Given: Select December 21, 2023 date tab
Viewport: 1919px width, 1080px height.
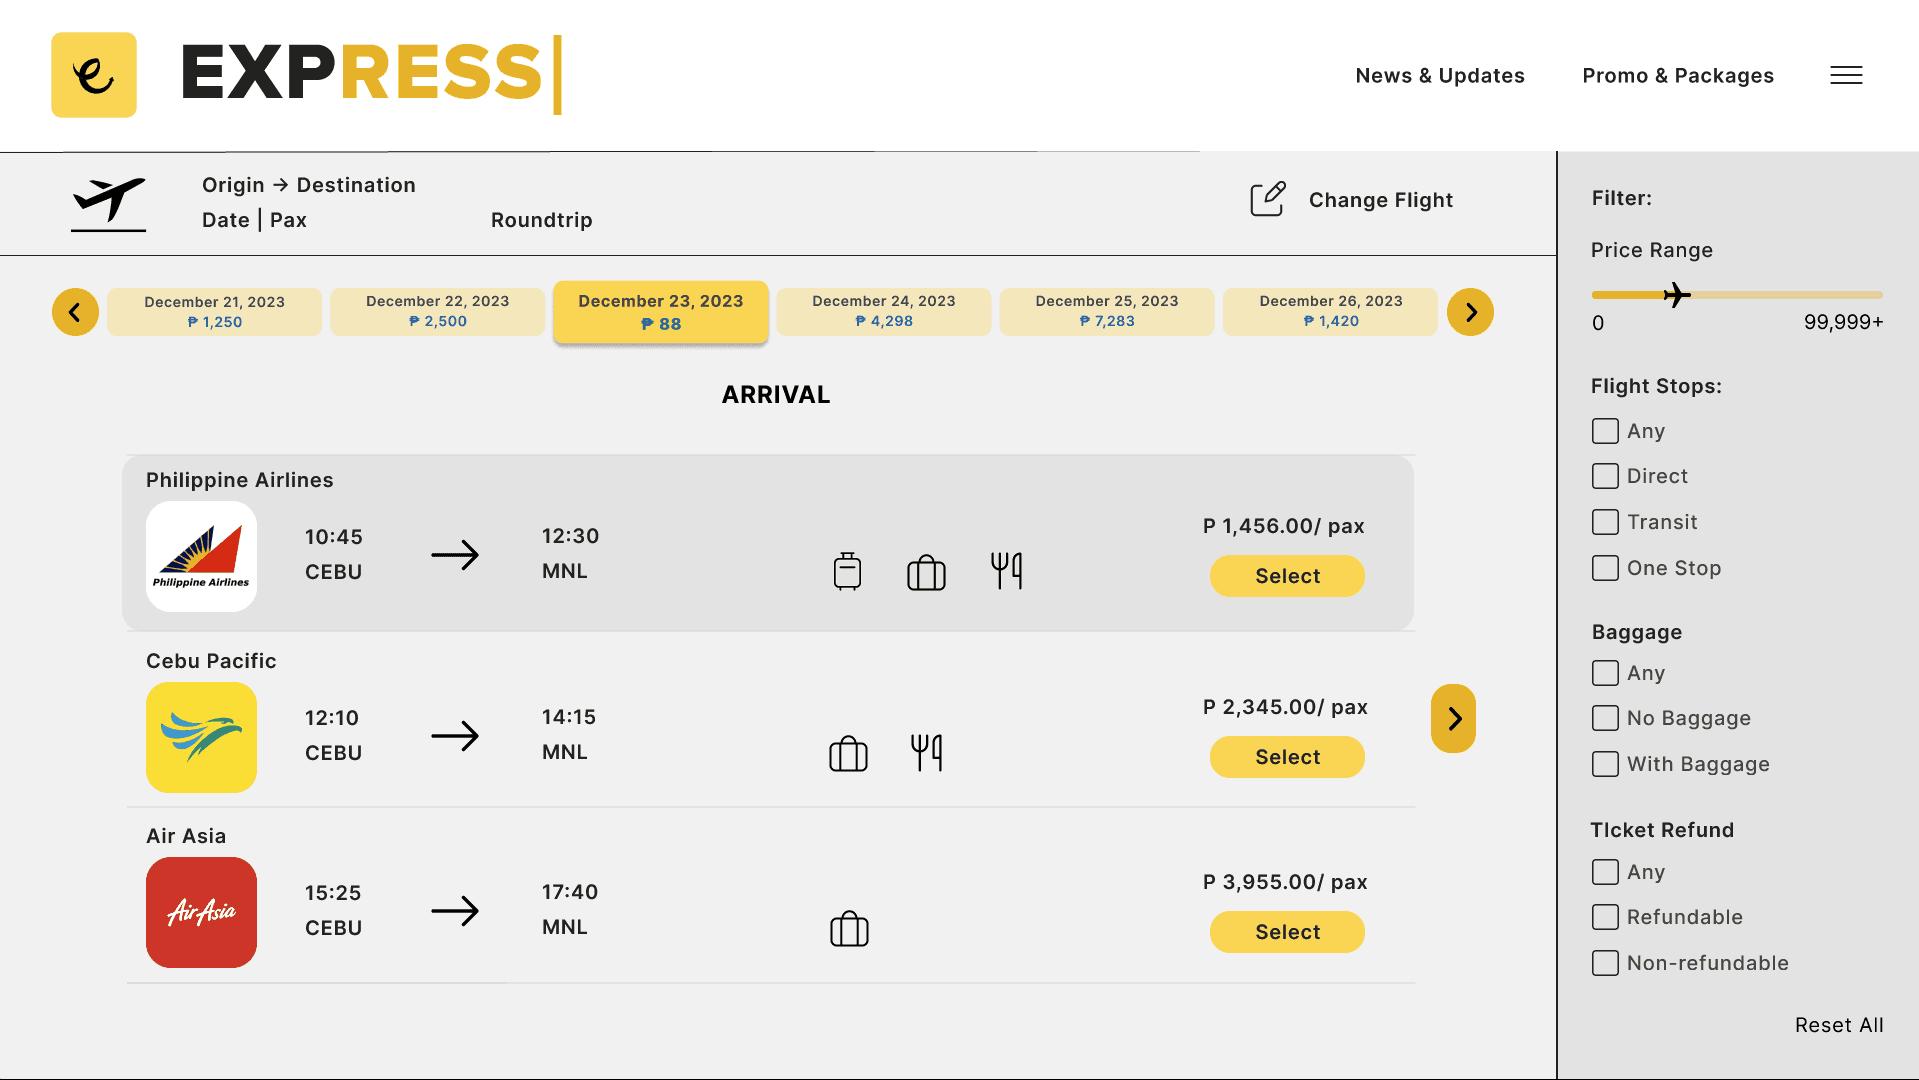Looking at the screenshot, I should [214, 312].
